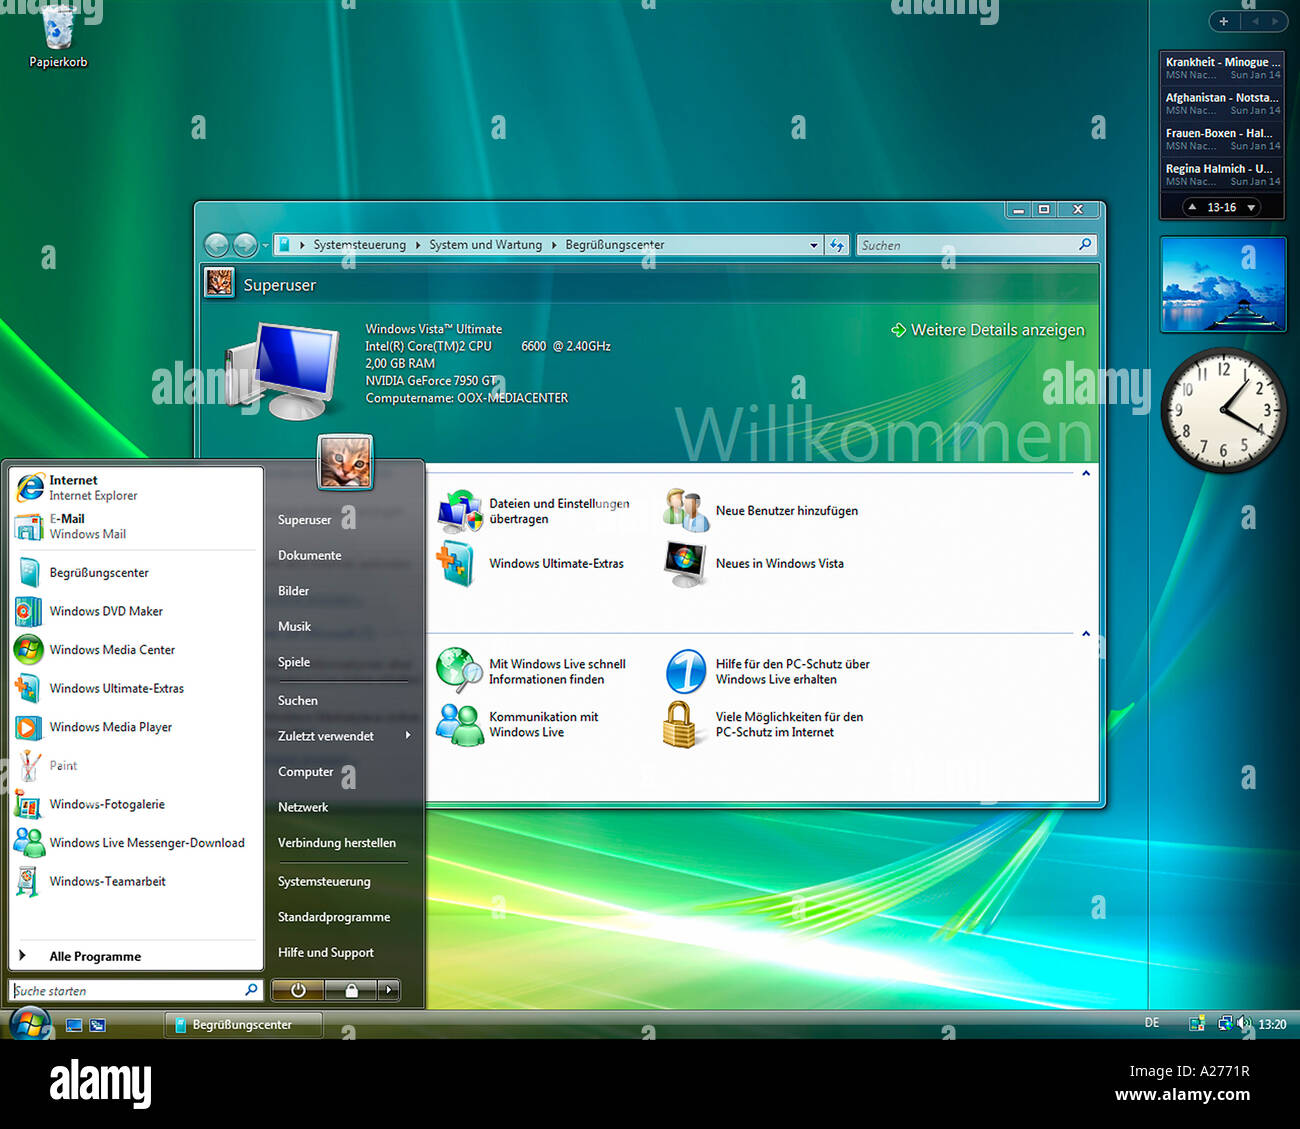This screenshot has width=1300, height=1129.
Task: Open Afghanistan - Notsta headline
Action: click(x=1222, y=104)
